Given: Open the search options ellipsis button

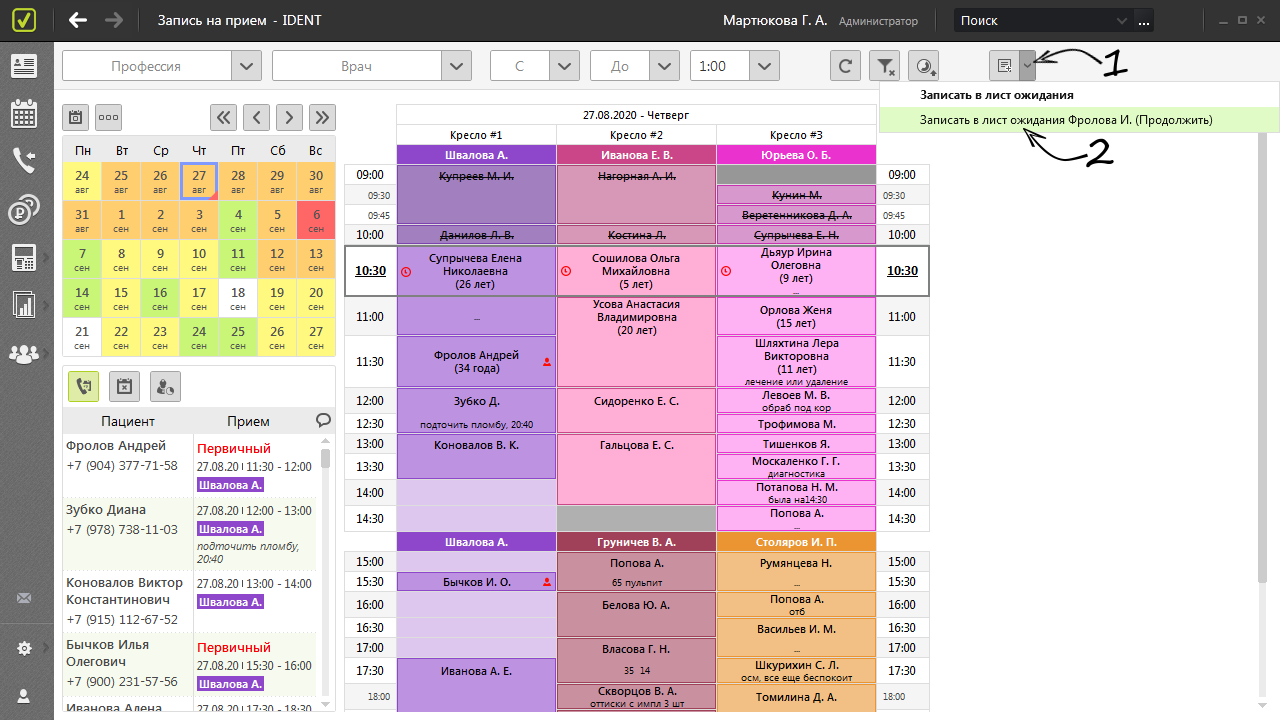Looking at the screenshot, I should 1144,20.
